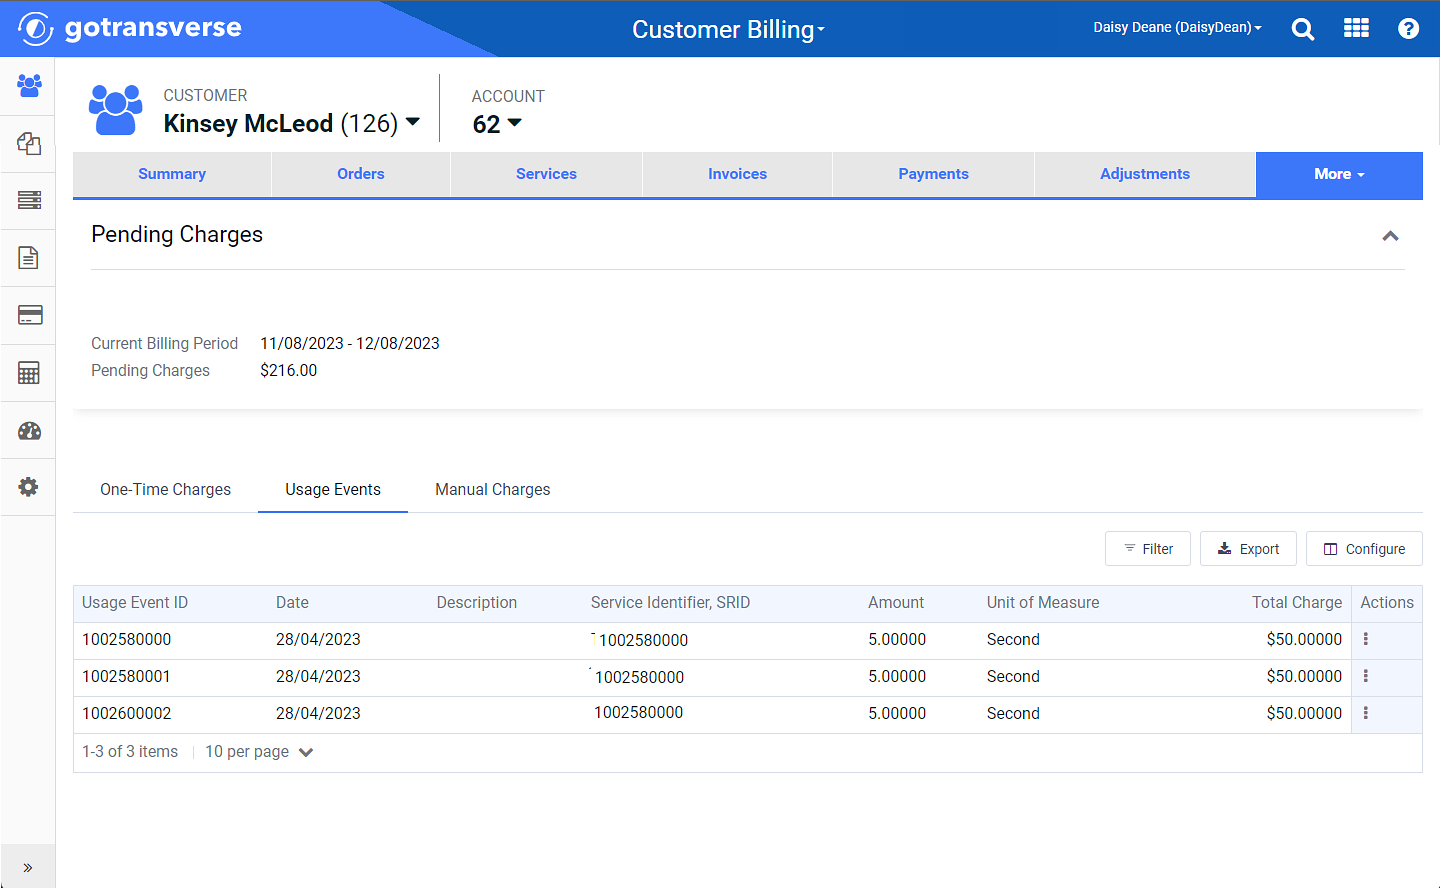
Task: Open the Dashboard palette sidebar icon
Action: [x=29, y=431]
